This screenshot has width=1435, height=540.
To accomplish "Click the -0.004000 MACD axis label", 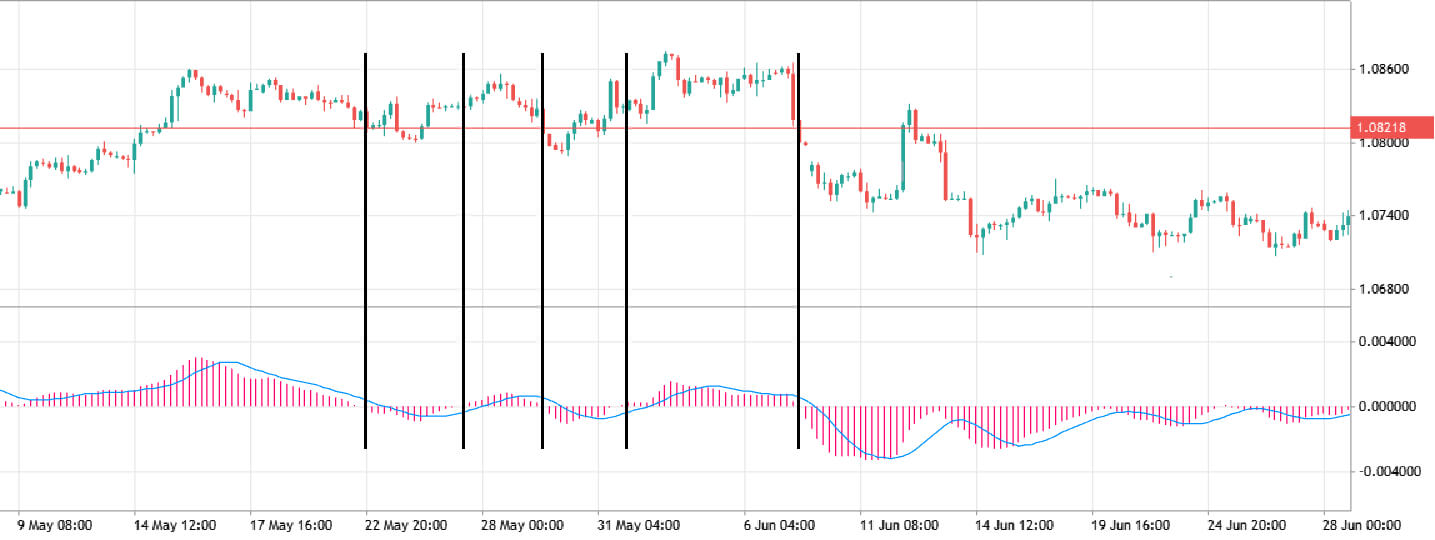I will 1384,472.
